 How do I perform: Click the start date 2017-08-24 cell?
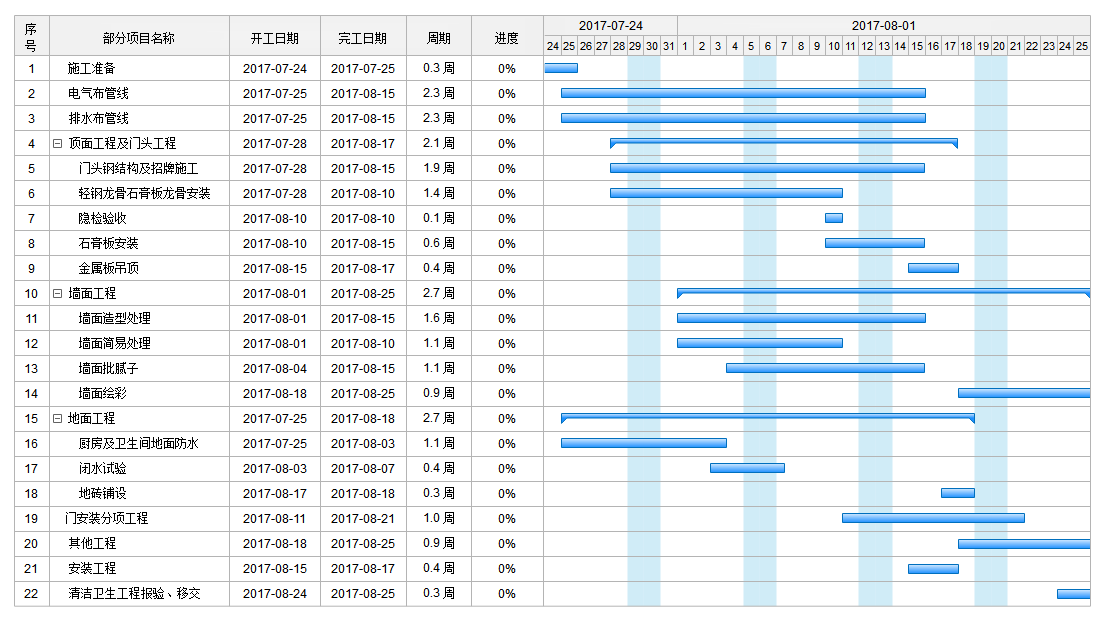click(x=275, y=594)
